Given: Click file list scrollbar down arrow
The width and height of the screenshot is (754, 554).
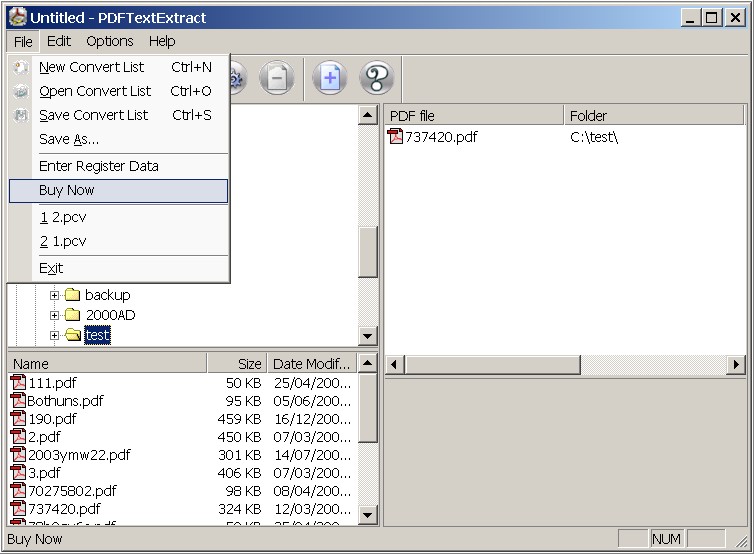Looking at the screenshot, I should [x=368, y=515].
